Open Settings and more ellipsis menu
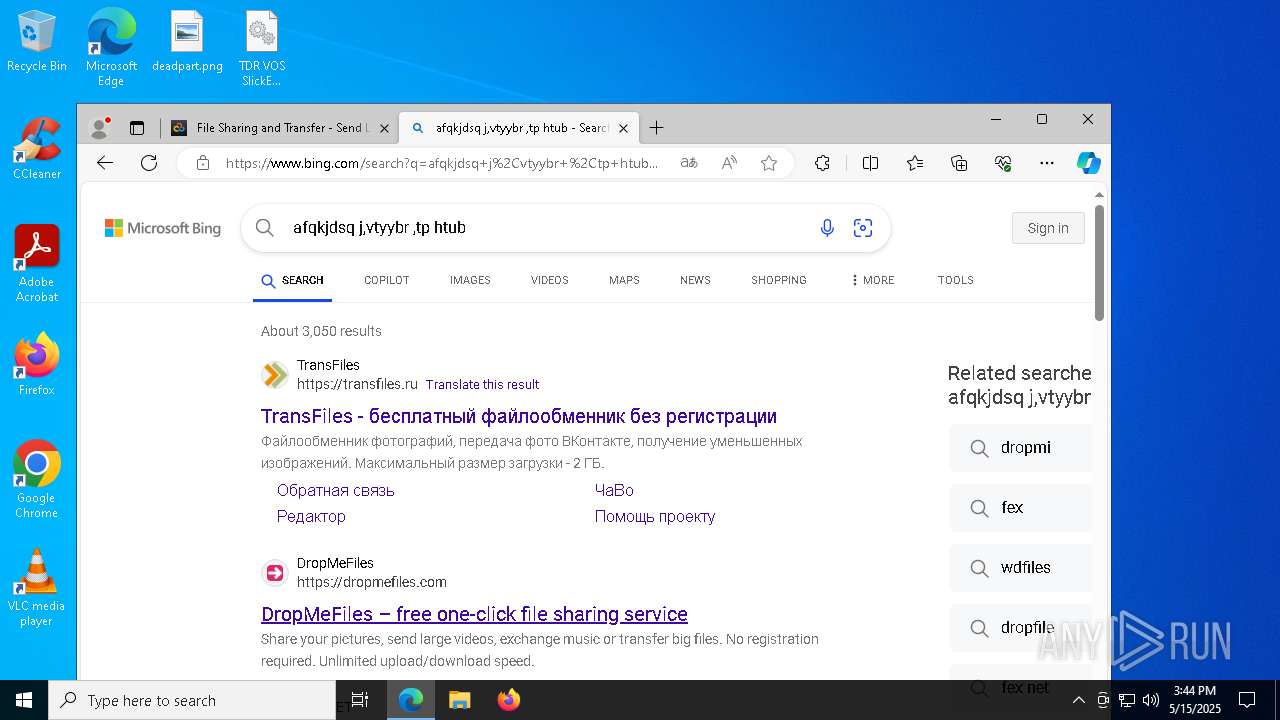Viewport: 1280px width, 720px height. tap(1047, 163)
